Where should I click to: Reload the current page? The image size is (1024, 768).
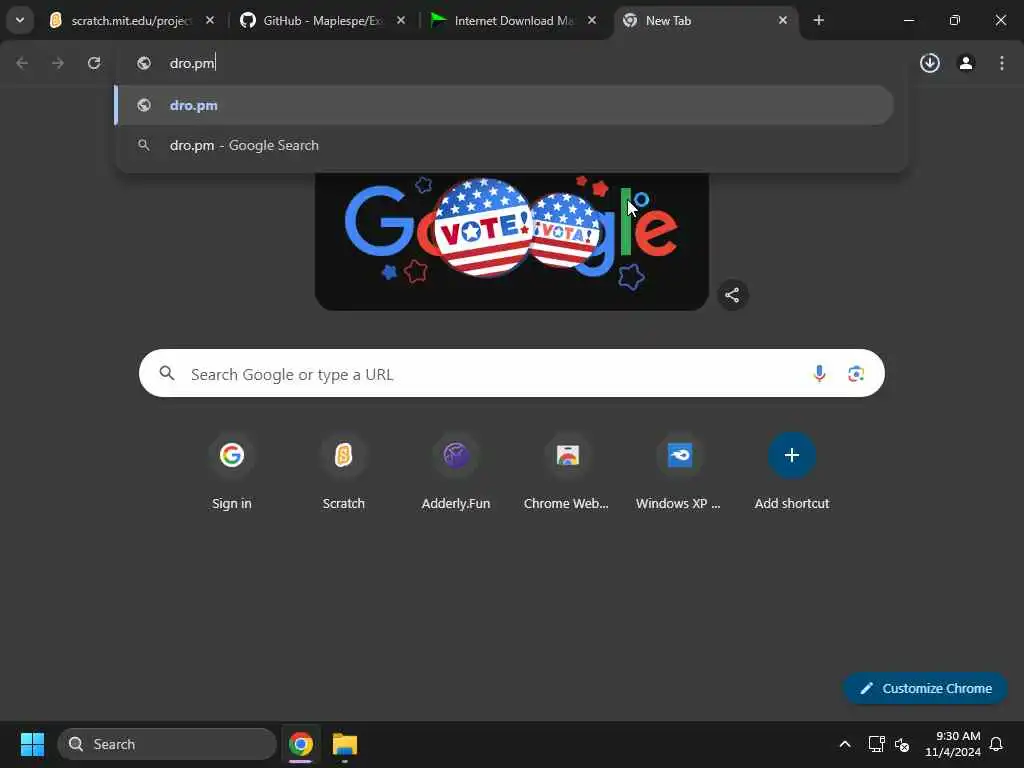[94, 63]
